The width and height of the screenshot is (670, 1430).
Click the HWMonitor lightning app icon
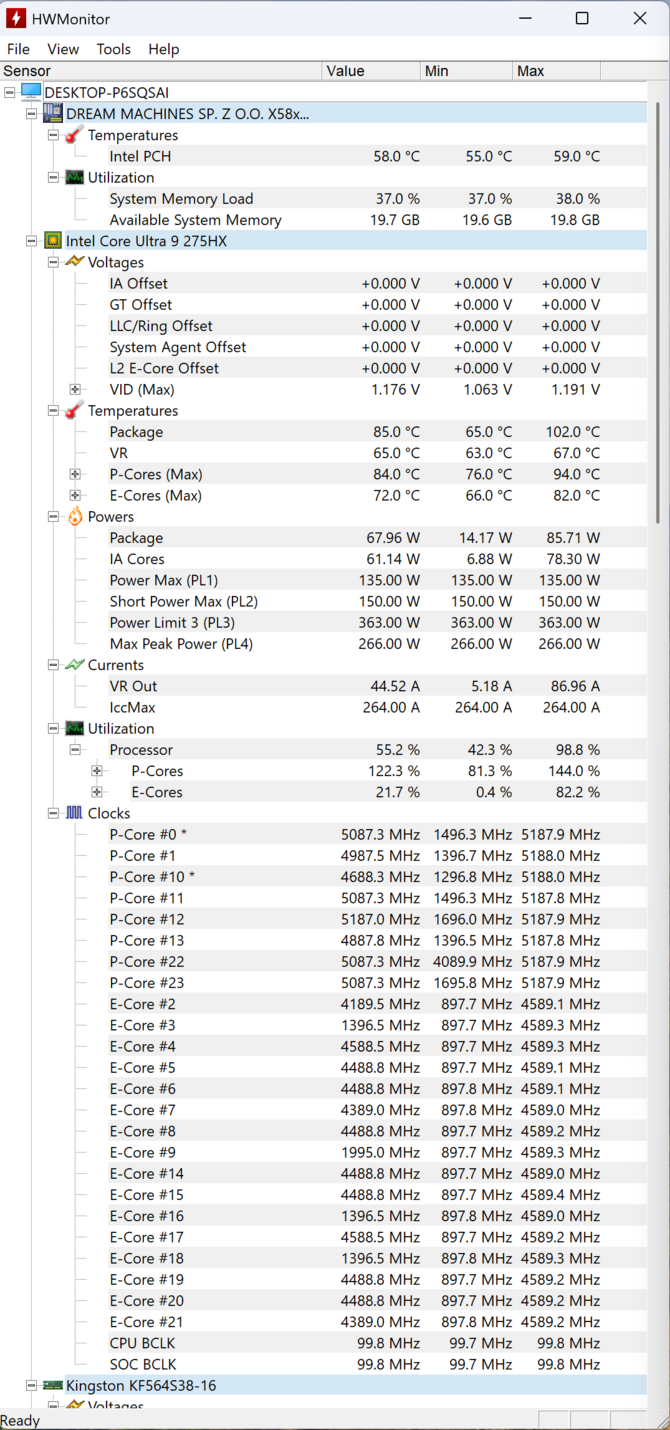point(15,18)
